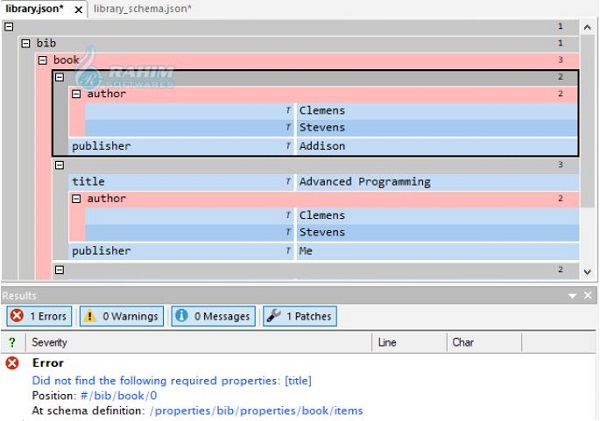The width and height of the screenshot is (600, 421).
Task: Open the Results panel dropdown arrow
Action: [x=572, y=296]
